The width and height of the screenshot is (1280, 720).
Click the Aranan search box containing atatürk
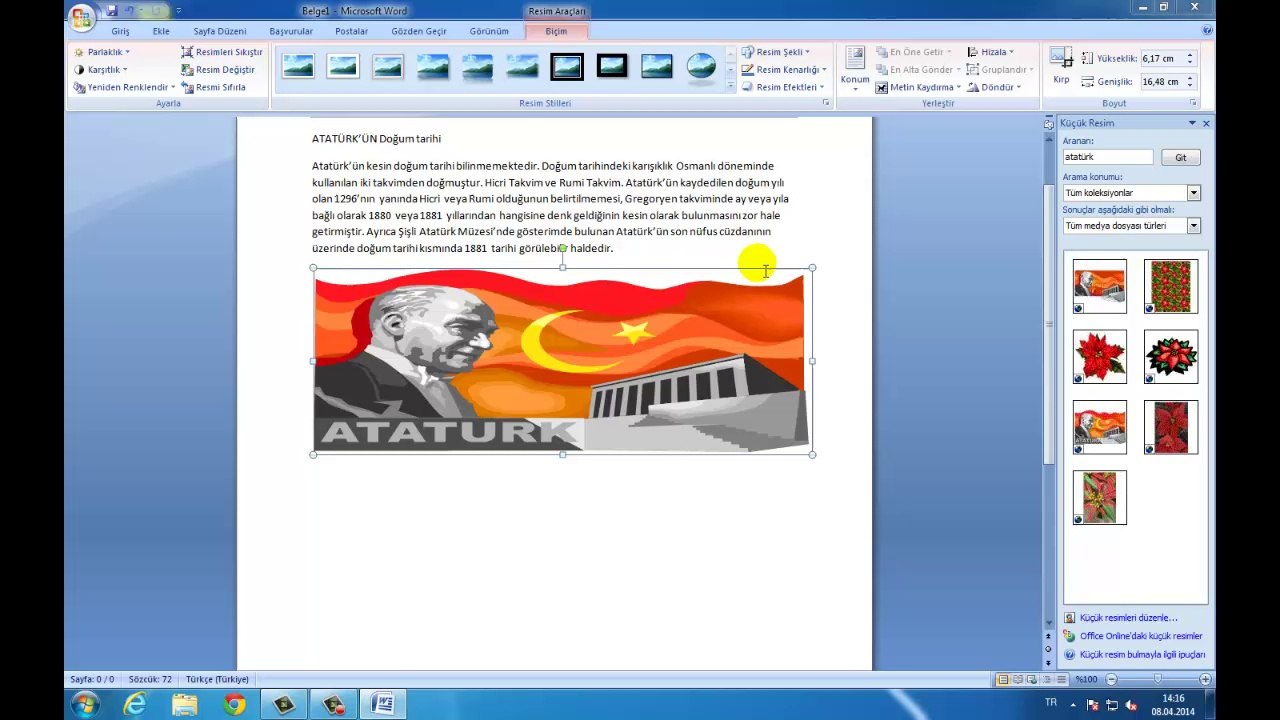point(1108,157)
